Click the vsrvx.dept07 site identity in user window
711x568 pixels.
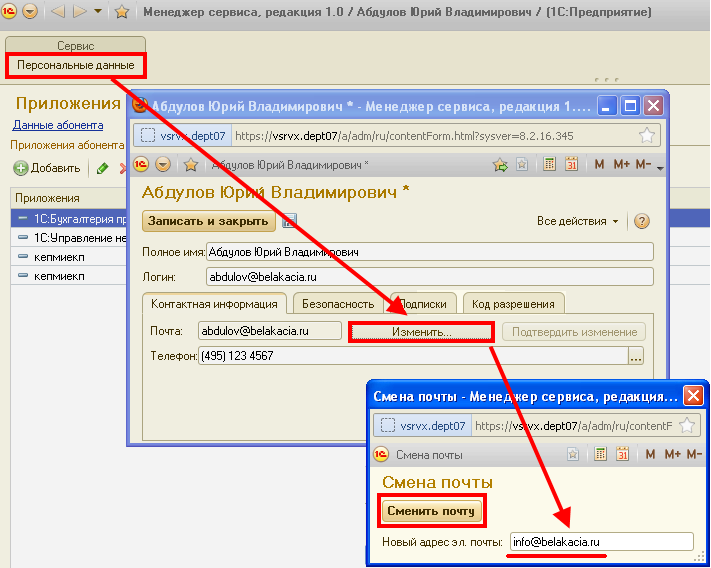(183, 136)
